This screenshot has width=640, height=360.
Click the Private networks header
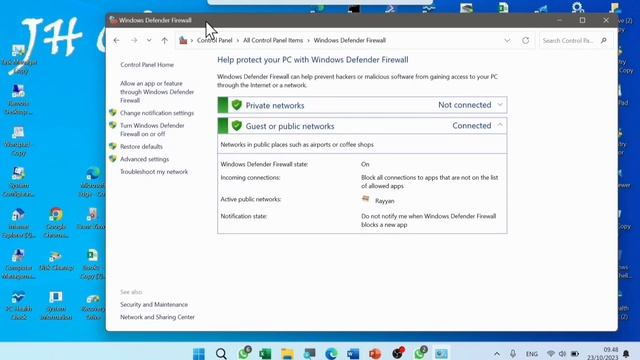coord(362,105)
